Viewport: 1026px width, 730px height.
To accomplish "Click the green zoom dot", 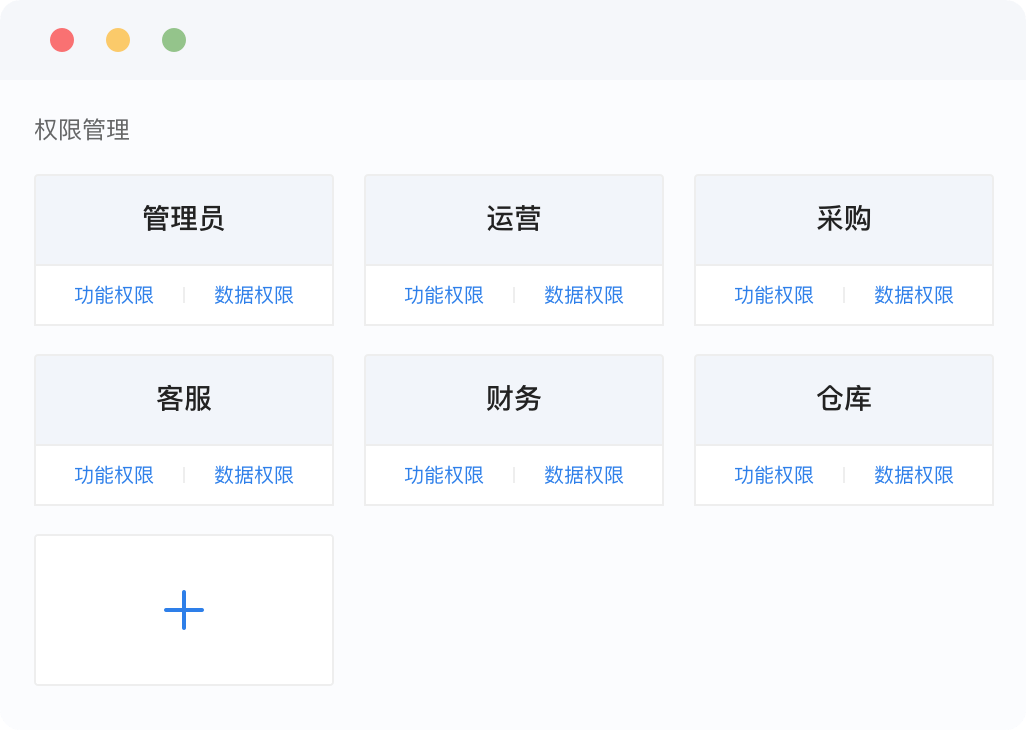I will coord(174,41).
